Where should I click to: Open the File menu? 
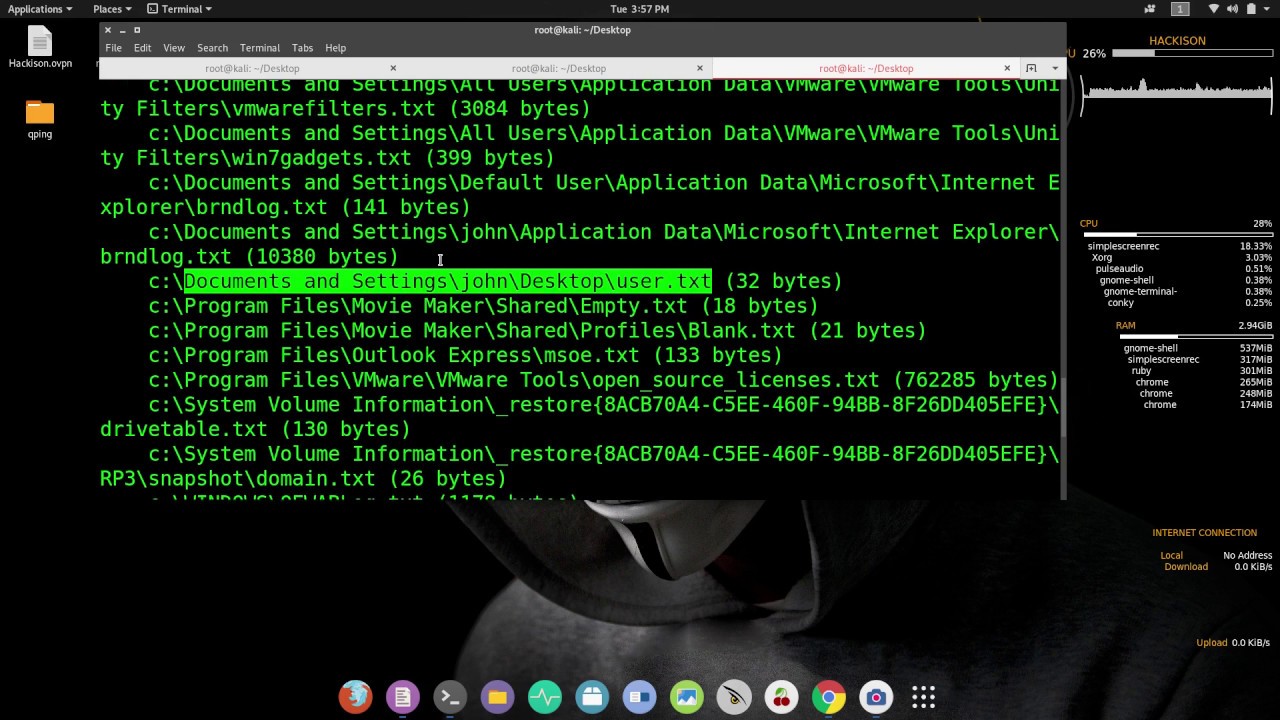point(113,48)
